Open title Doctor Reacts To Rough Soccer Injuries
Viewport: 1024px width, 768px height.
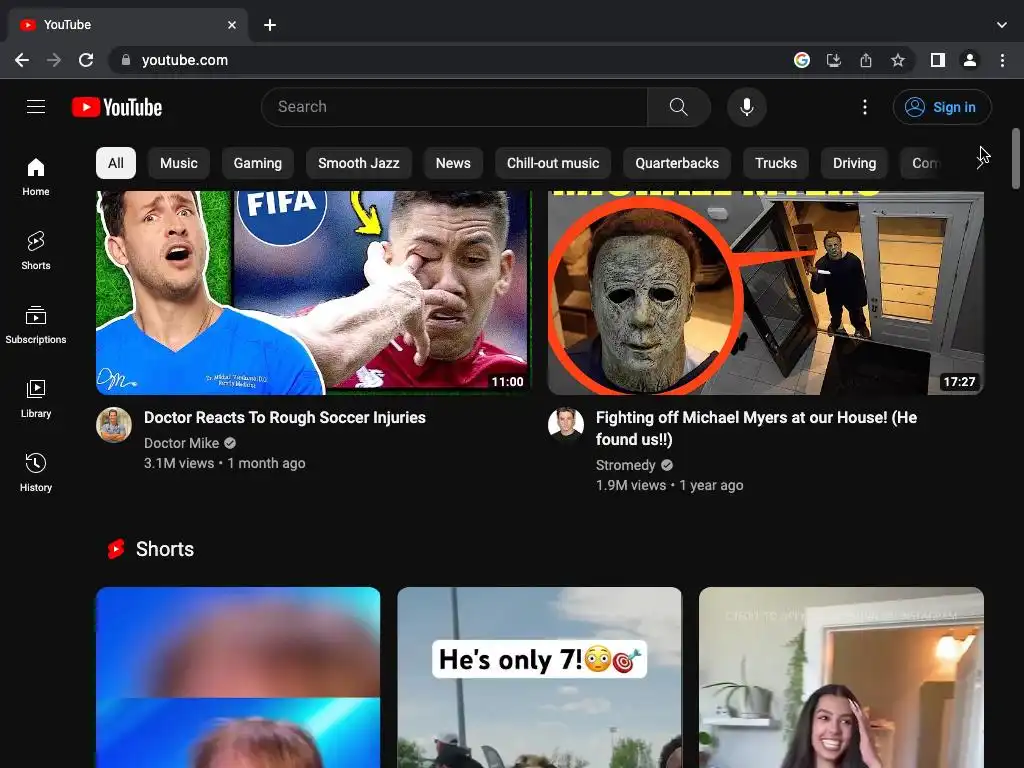(x=285, y=417)
